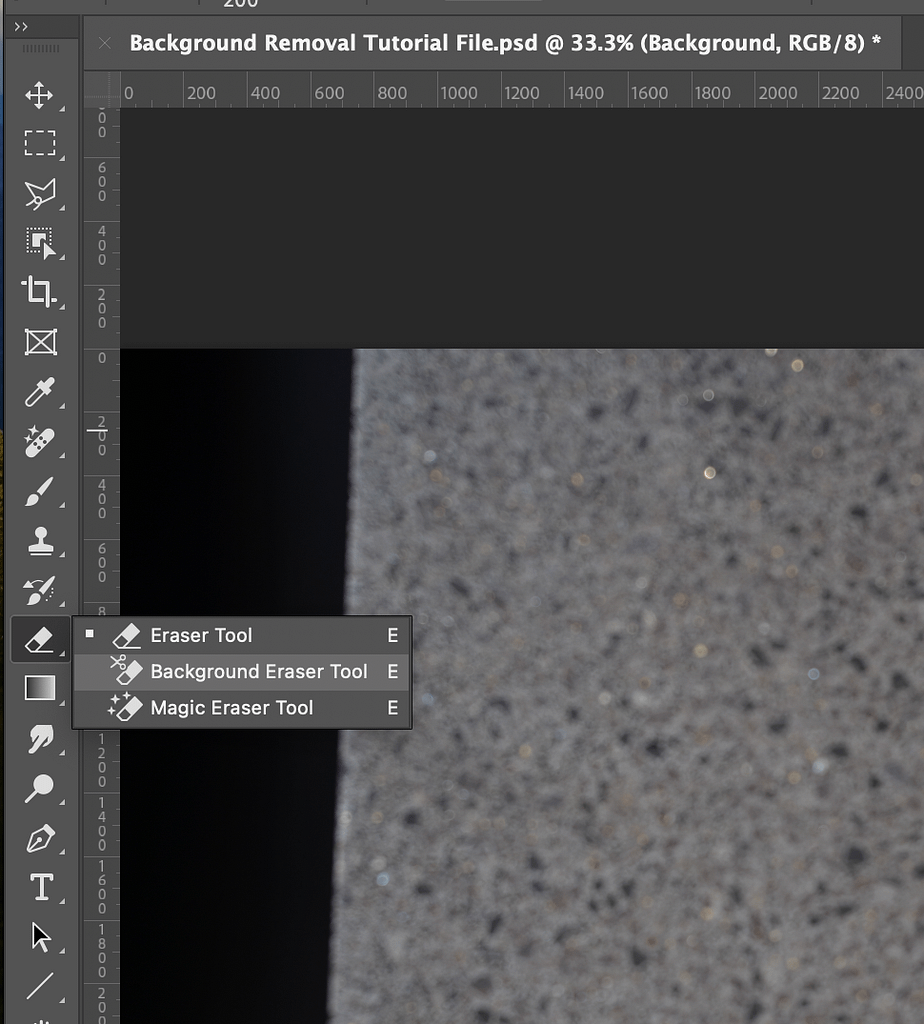Choose the Horizontal Type tool
This screenshot has width=924, height=1024.
pos(40,887)
